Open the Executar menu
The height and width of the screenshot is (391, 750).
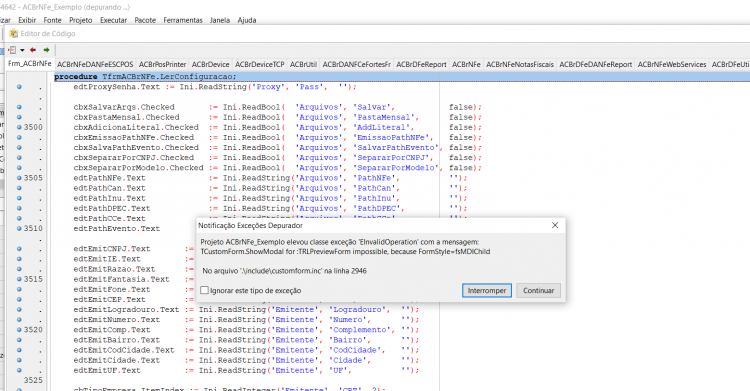pyautogui.click(x=113, y=20)
